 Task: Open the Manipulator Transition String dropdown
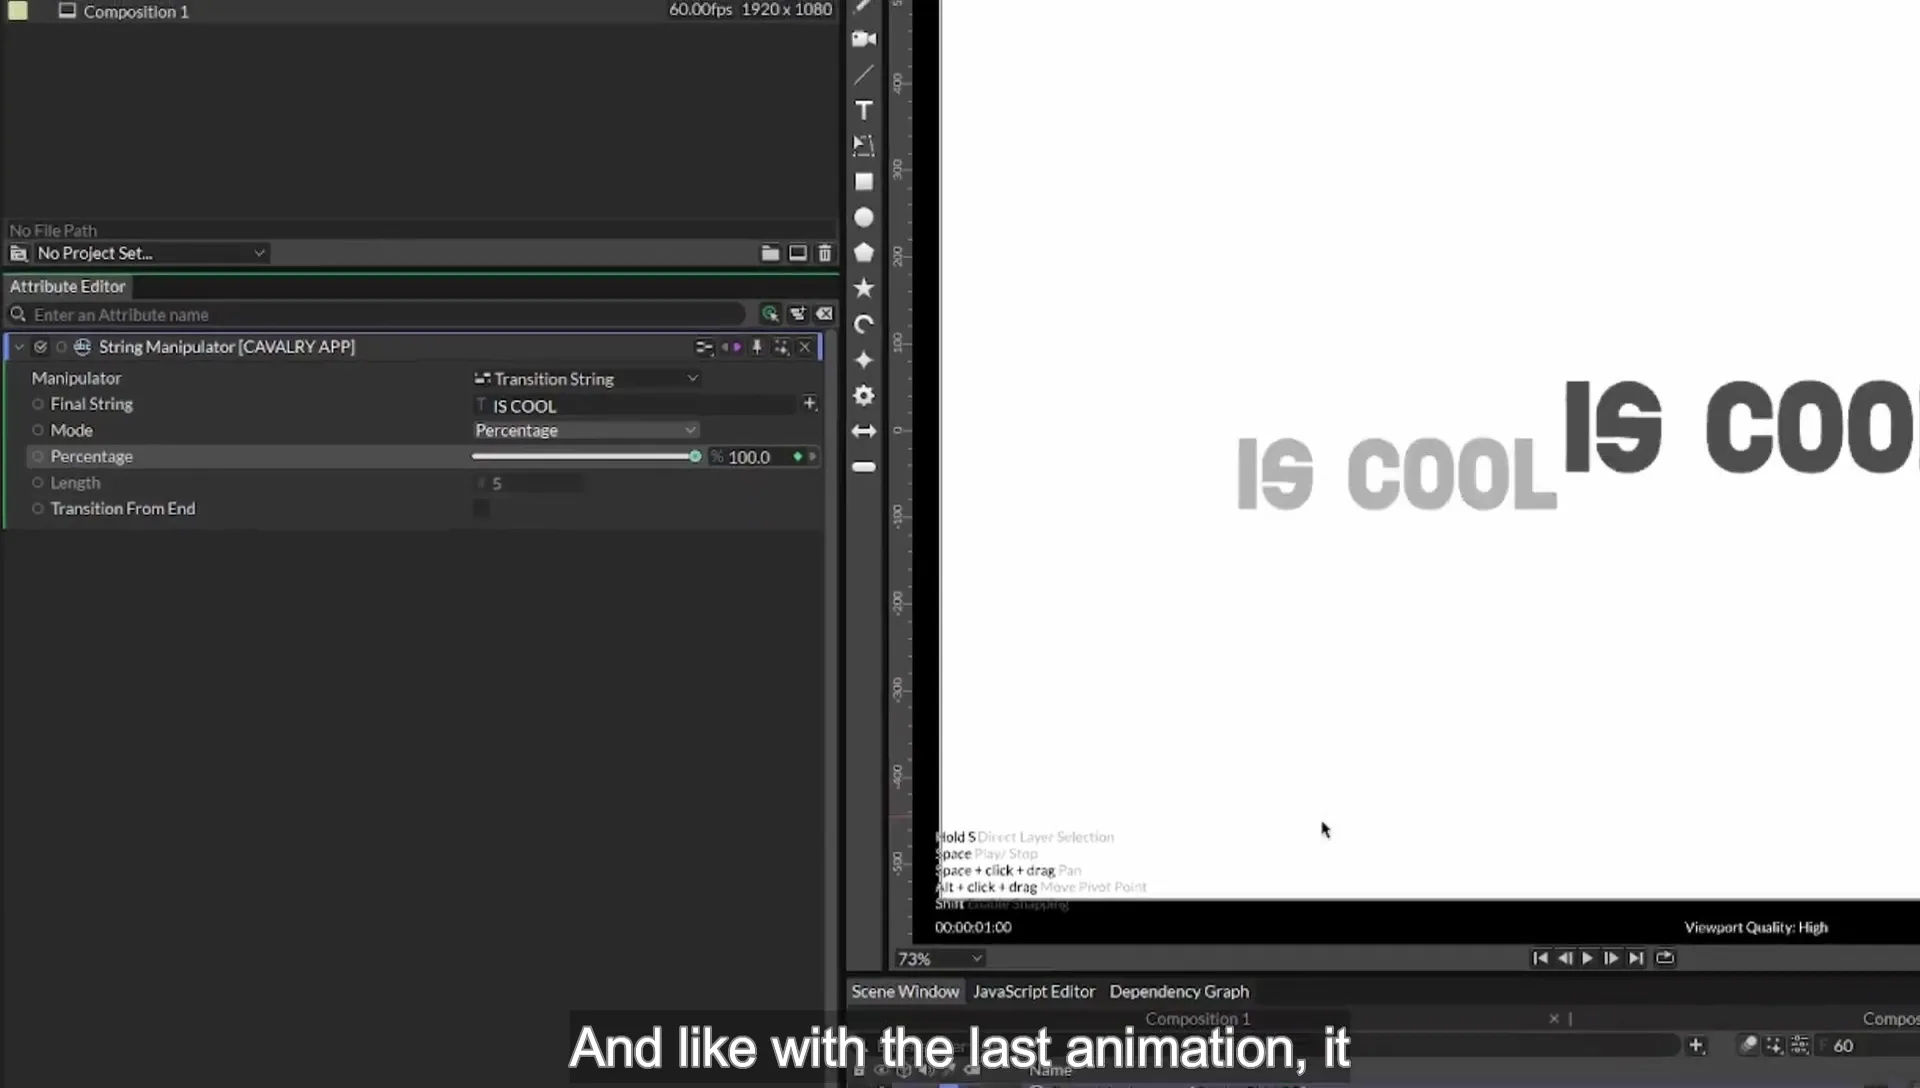[x=586, y=379]
